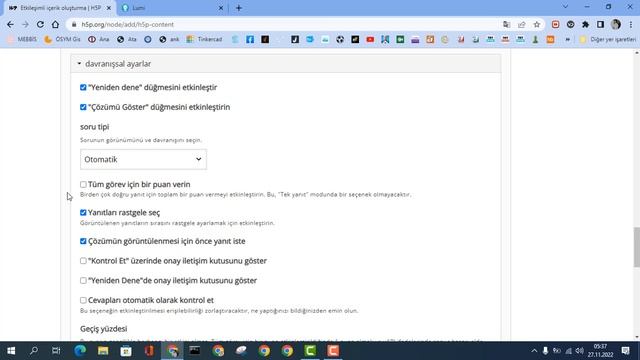Image resolution: width=640 pixels, height=360 pixels.
Task: Open the tab search chevron
Action: pos(565,7)
